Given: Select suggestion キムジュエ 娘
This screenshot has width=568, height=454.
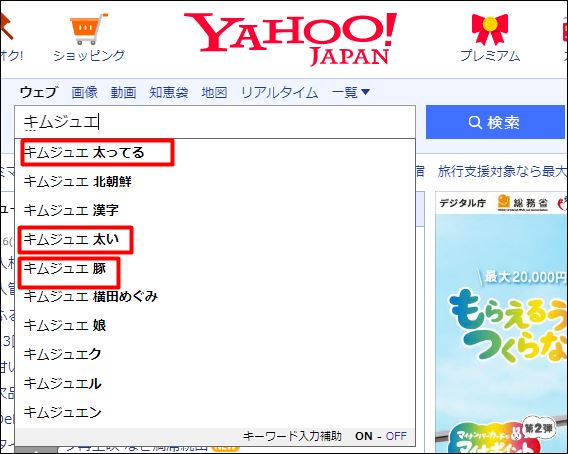Looking at the screenshot, I should pyautogui.click(x=215, y=325).
